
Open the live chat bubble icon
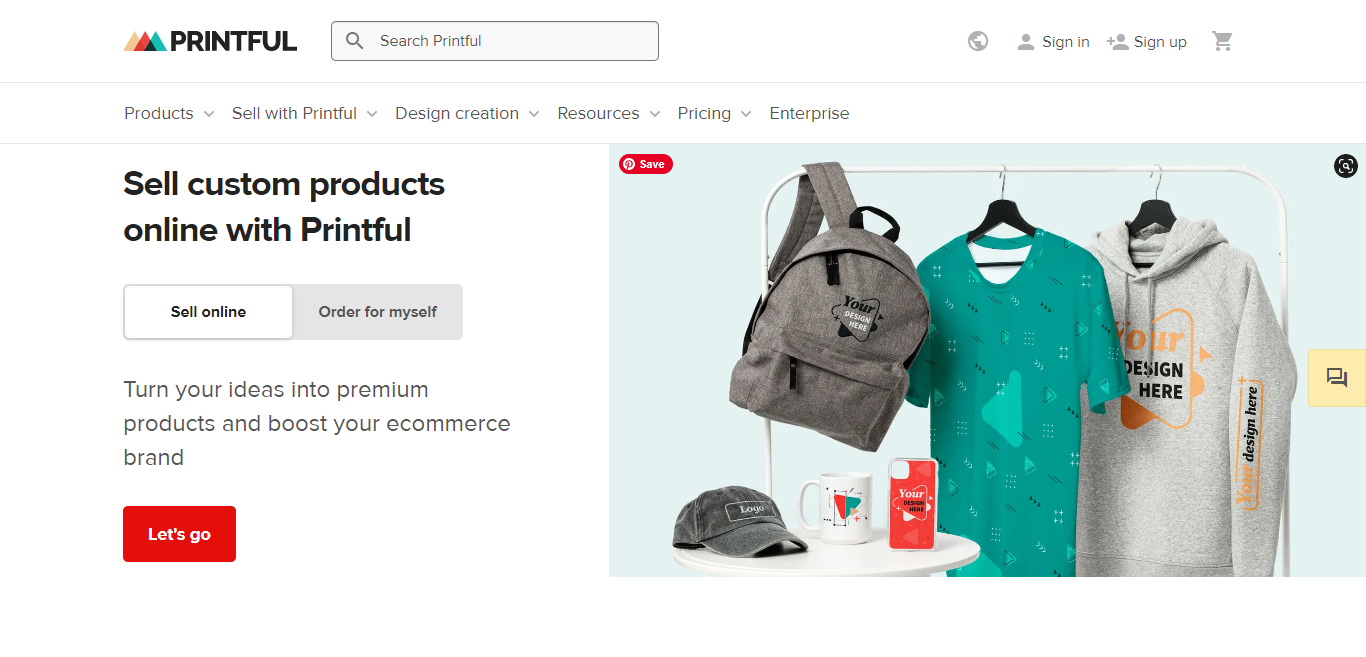point(1337,378)
